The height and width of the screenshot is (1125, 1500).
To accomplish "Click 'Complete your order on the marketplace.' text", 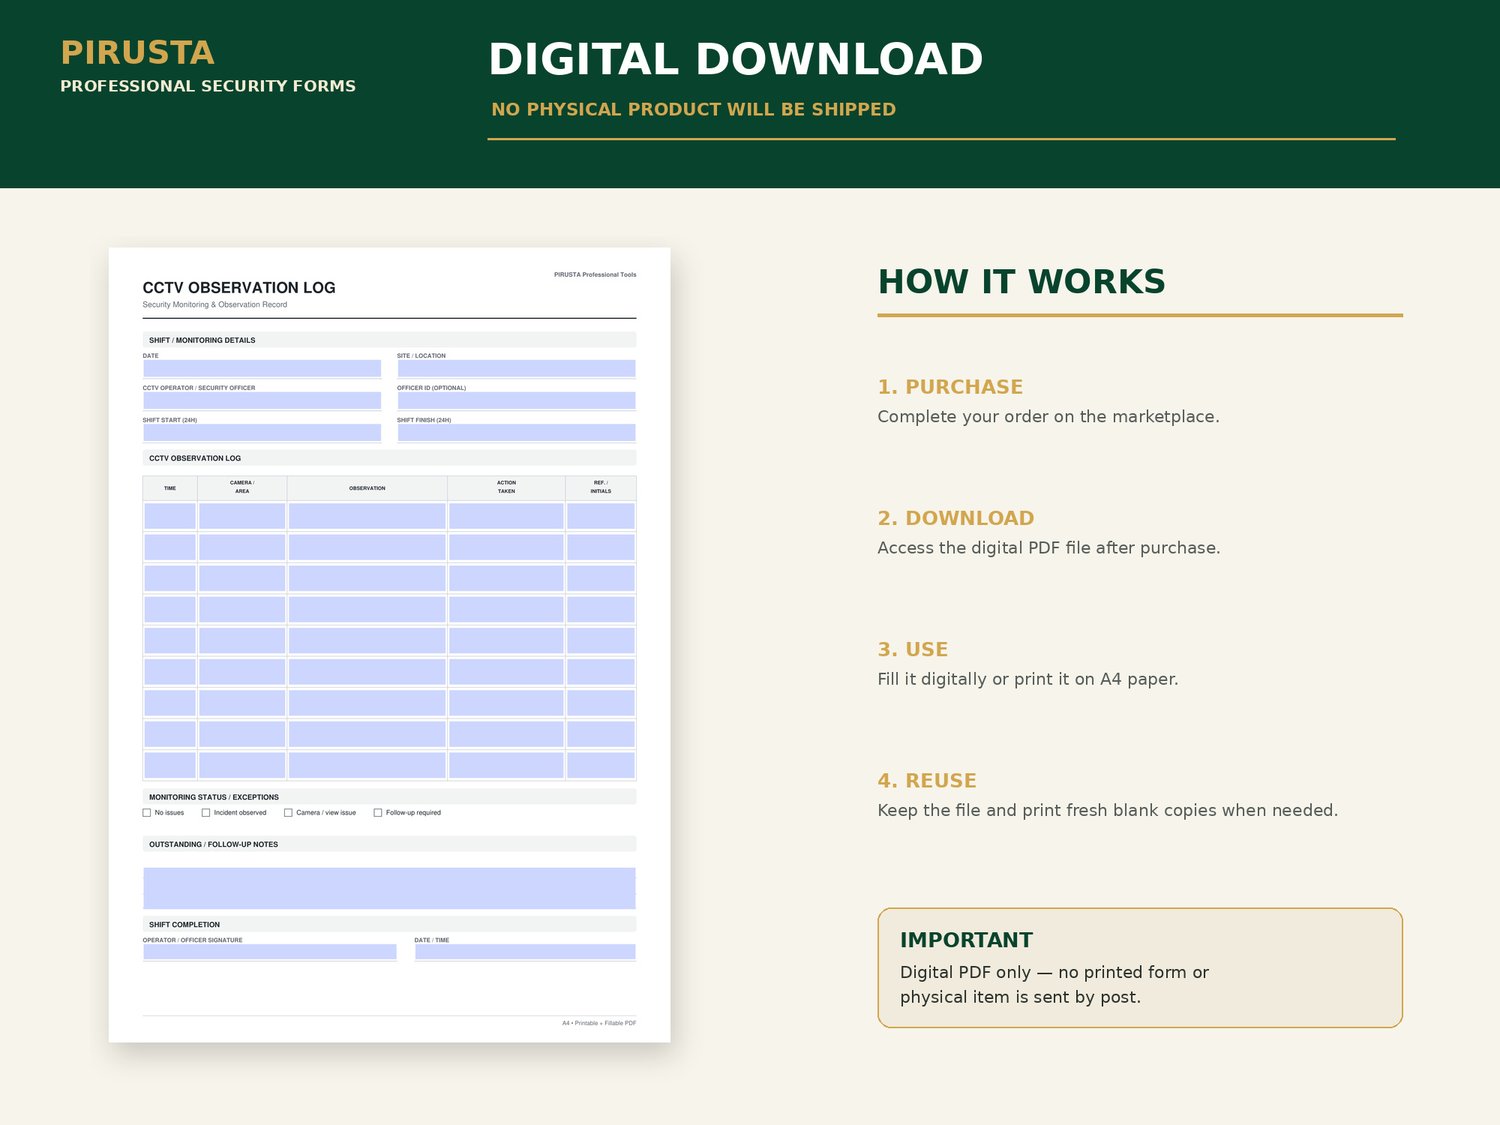I will 1049,417.
